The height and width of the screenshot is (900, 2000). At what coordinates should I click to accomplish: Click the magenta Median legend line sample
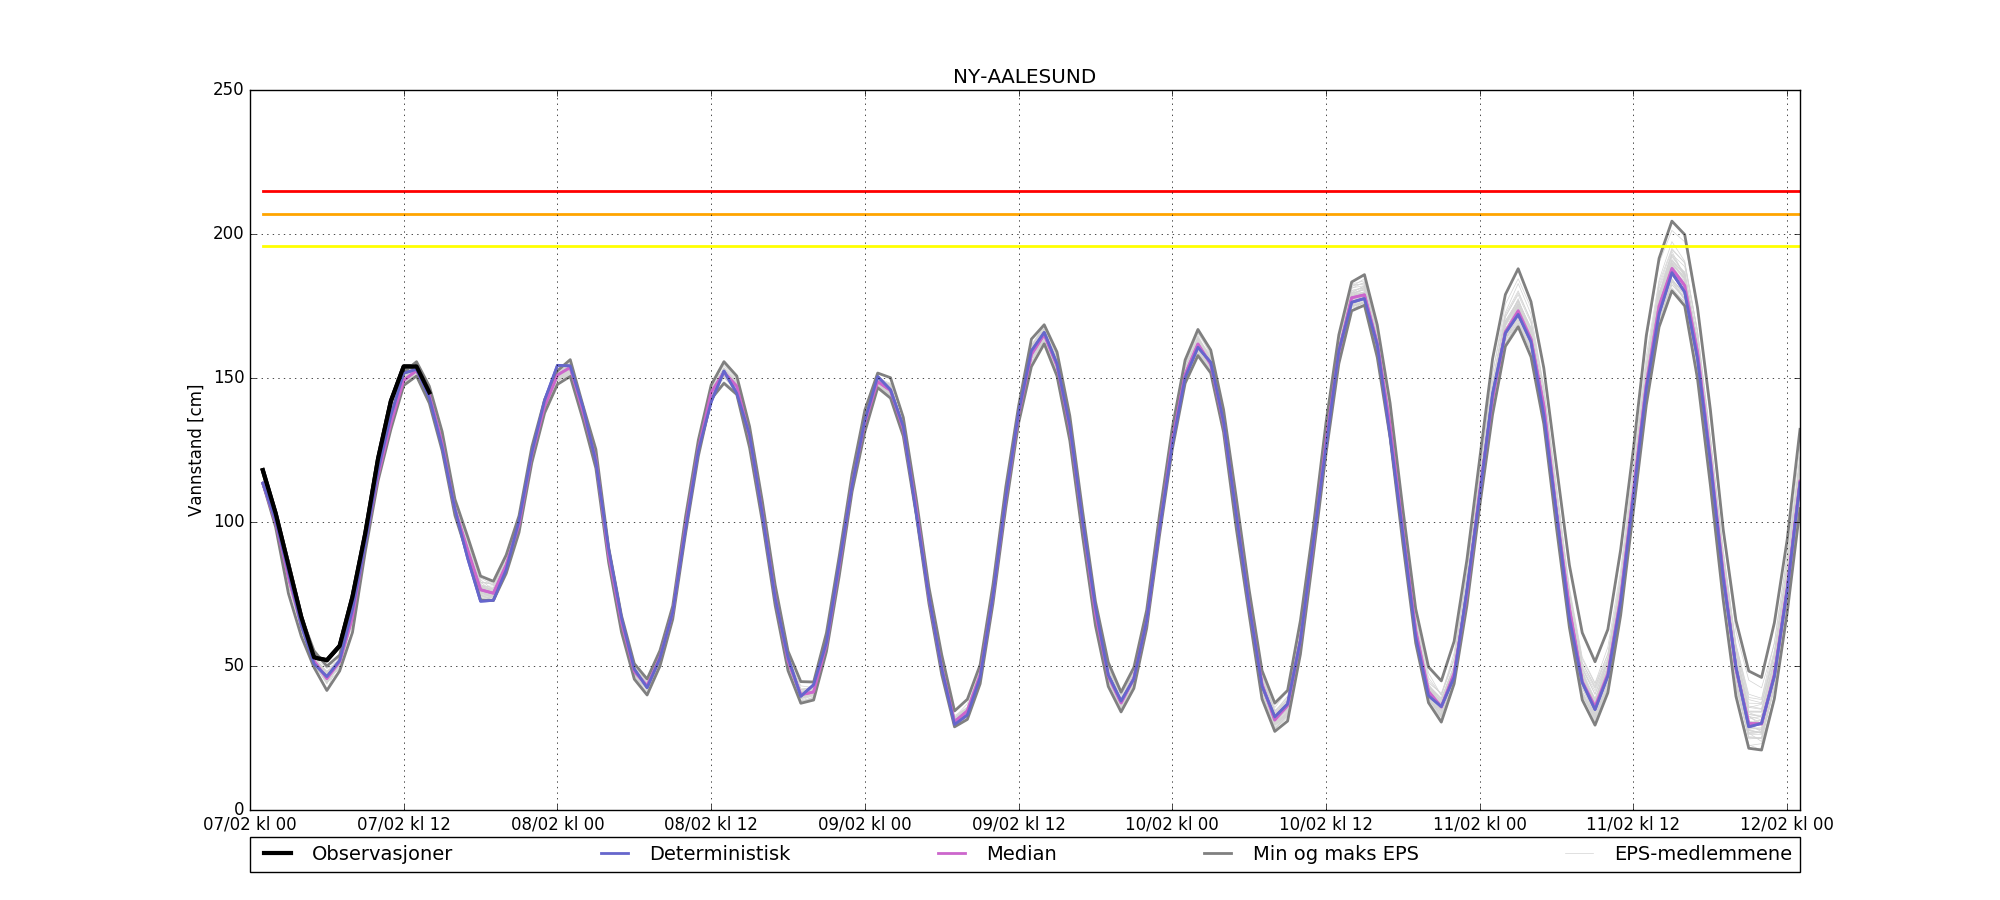[951, 854]
